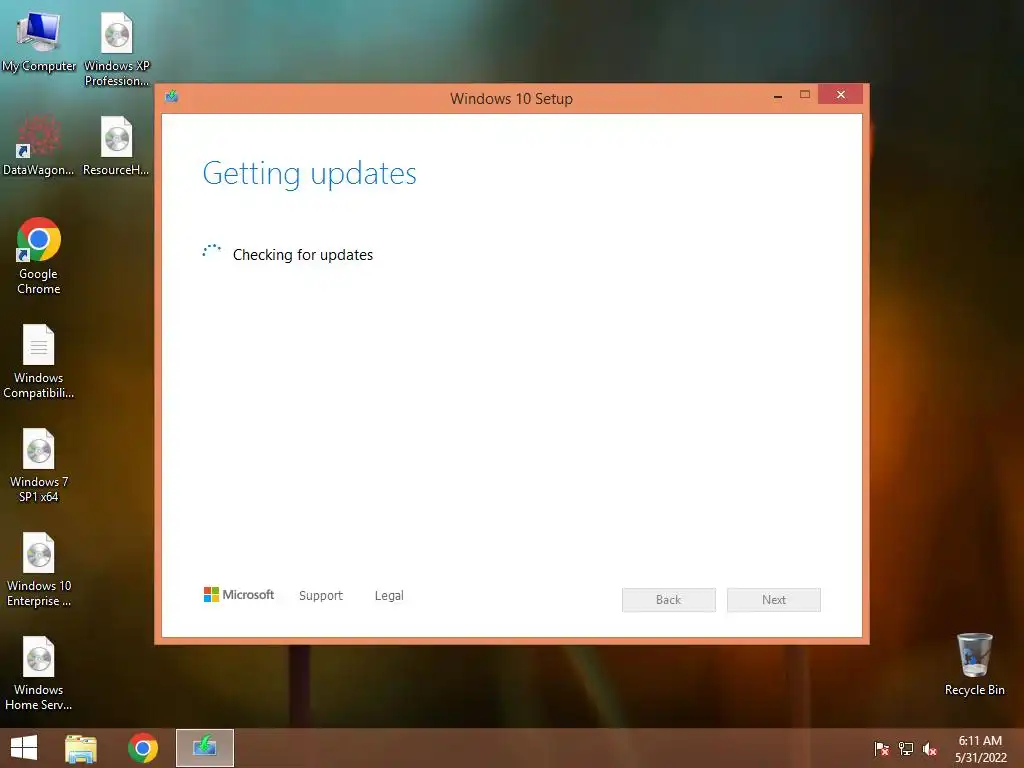This screenshot has height=768, width=1024.
Task: Open Windows 7 SP1 x64 ISO
Action: [39, 464]
